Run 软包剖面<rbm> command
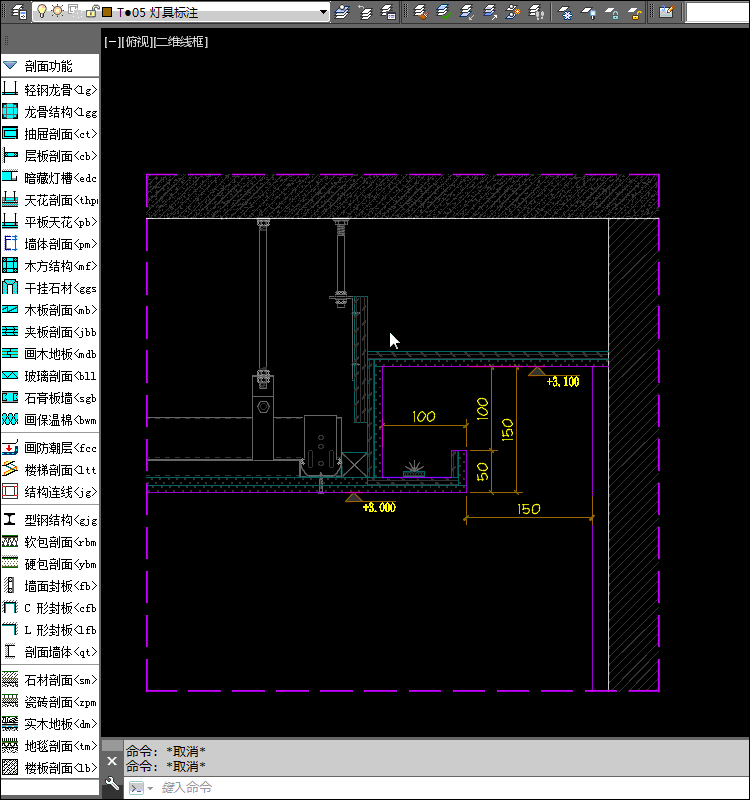 pos(50,542)
